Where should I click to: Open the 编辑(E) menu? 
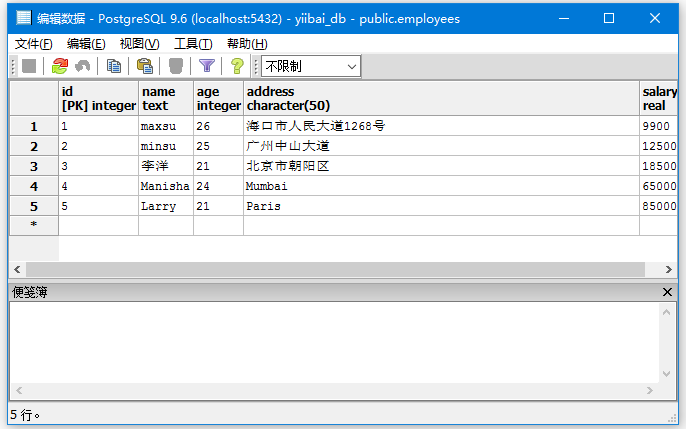point(86,43)
